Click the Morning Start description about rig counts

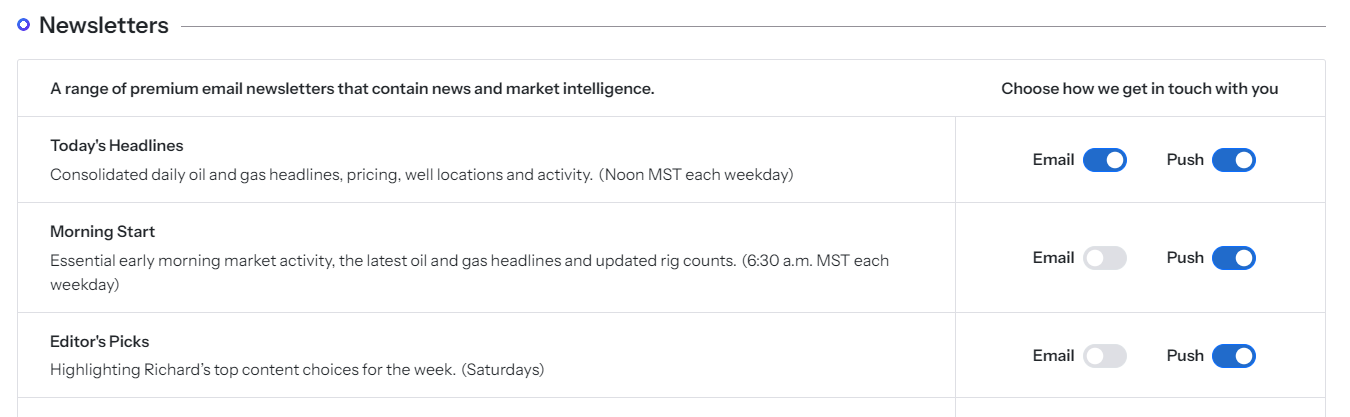coord(469,261)
